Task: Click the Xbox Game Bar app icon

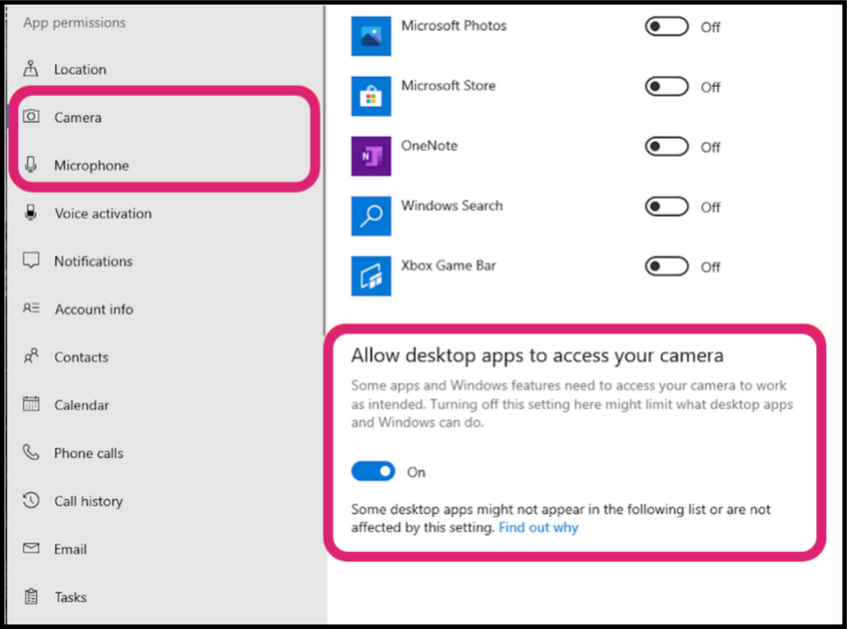Action: tap(371, 276)
